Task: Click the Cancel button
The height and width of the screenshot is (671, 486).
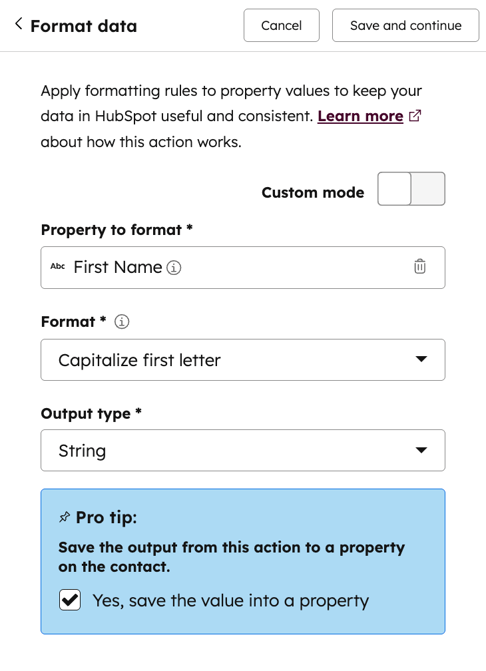Action: click(282, 25)
